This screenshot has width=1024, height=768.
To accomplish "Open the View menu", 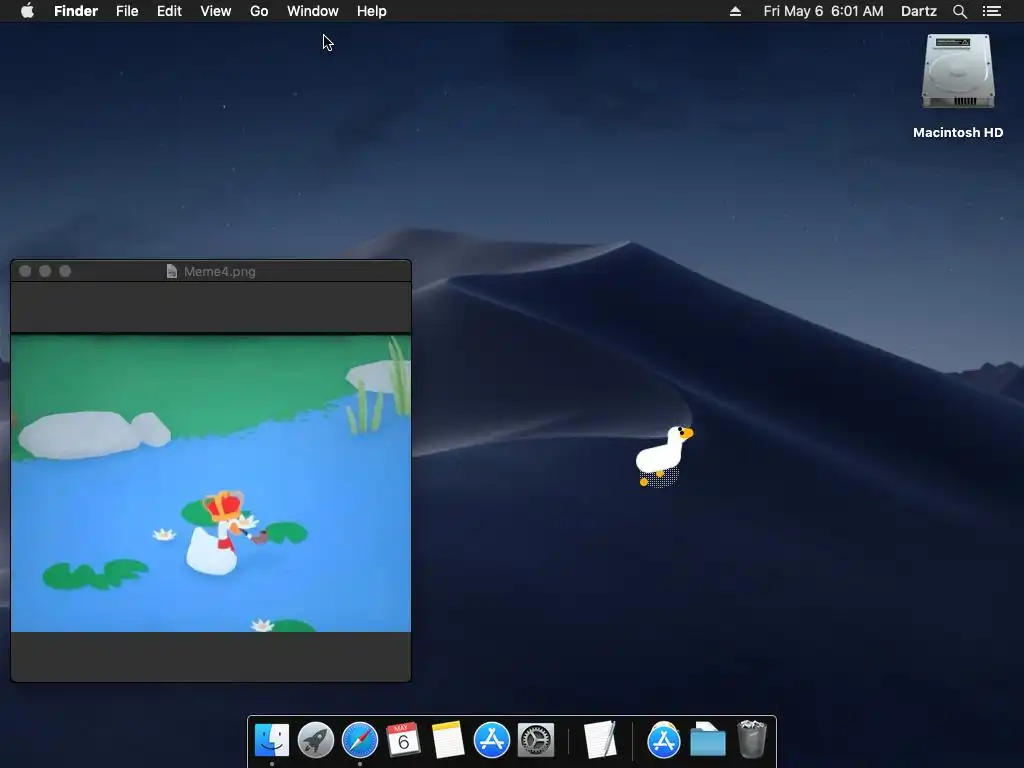I will point(216,11).
